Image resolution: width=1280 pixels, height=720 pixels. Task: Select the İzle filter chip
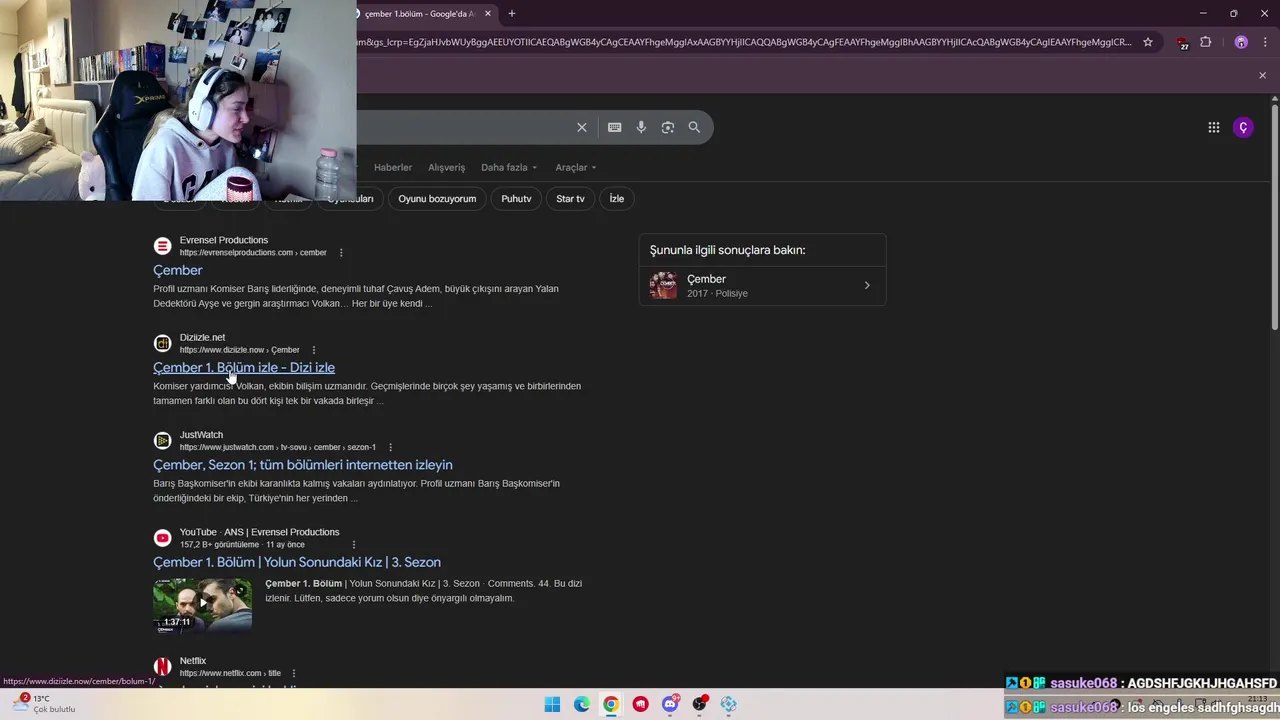(x=617, y=198)
